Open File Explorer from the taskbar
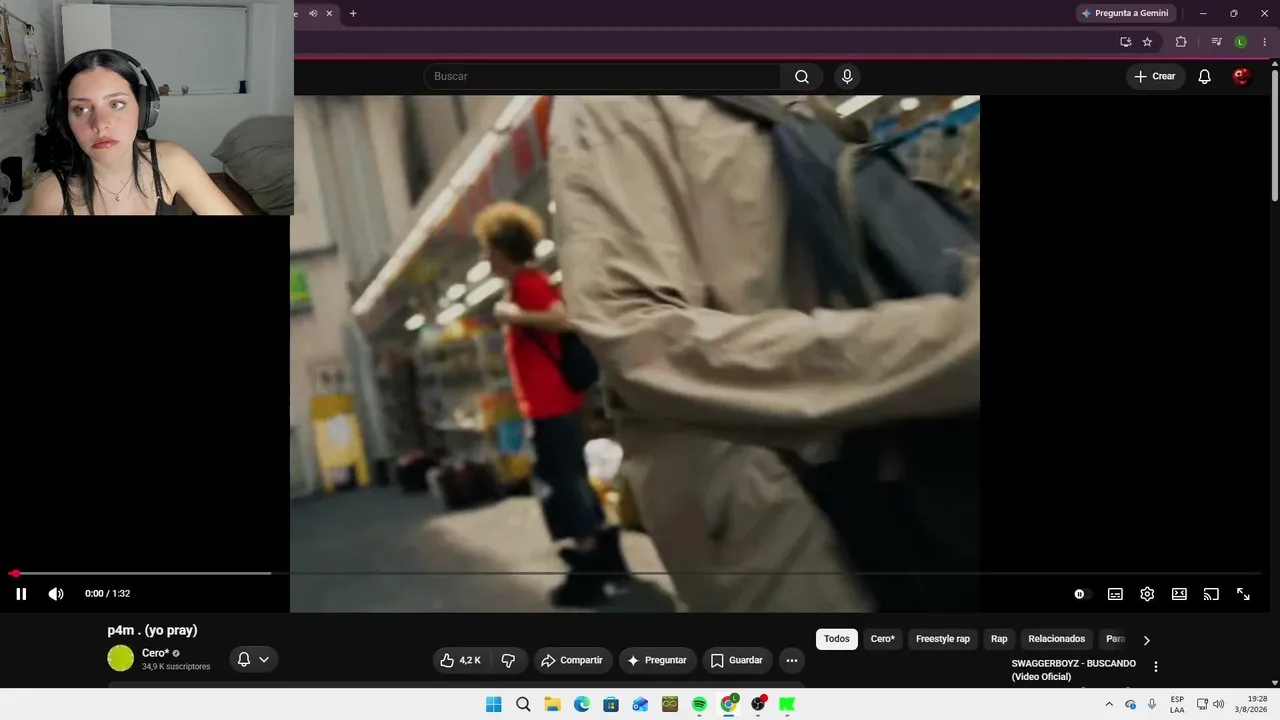 pyautogui.click(x=552, y=704)
